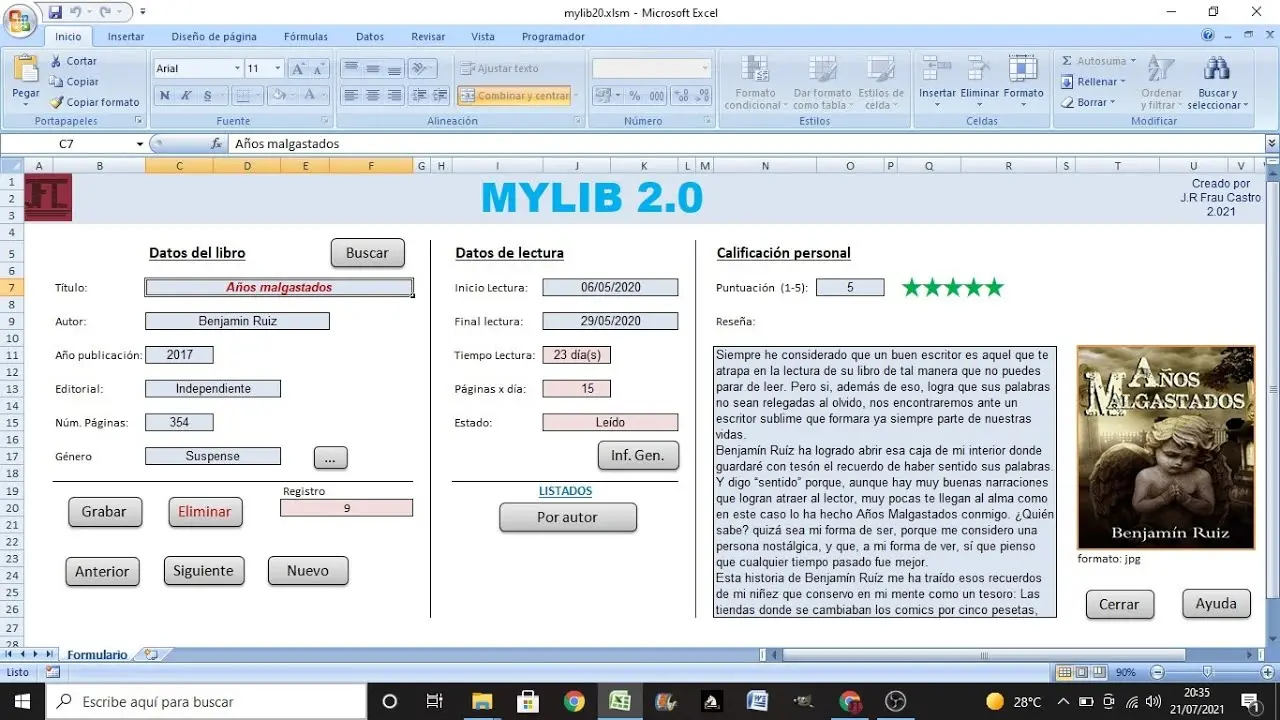Click the increase font size icon
The image size is (1280, 720).
[298, 69]
